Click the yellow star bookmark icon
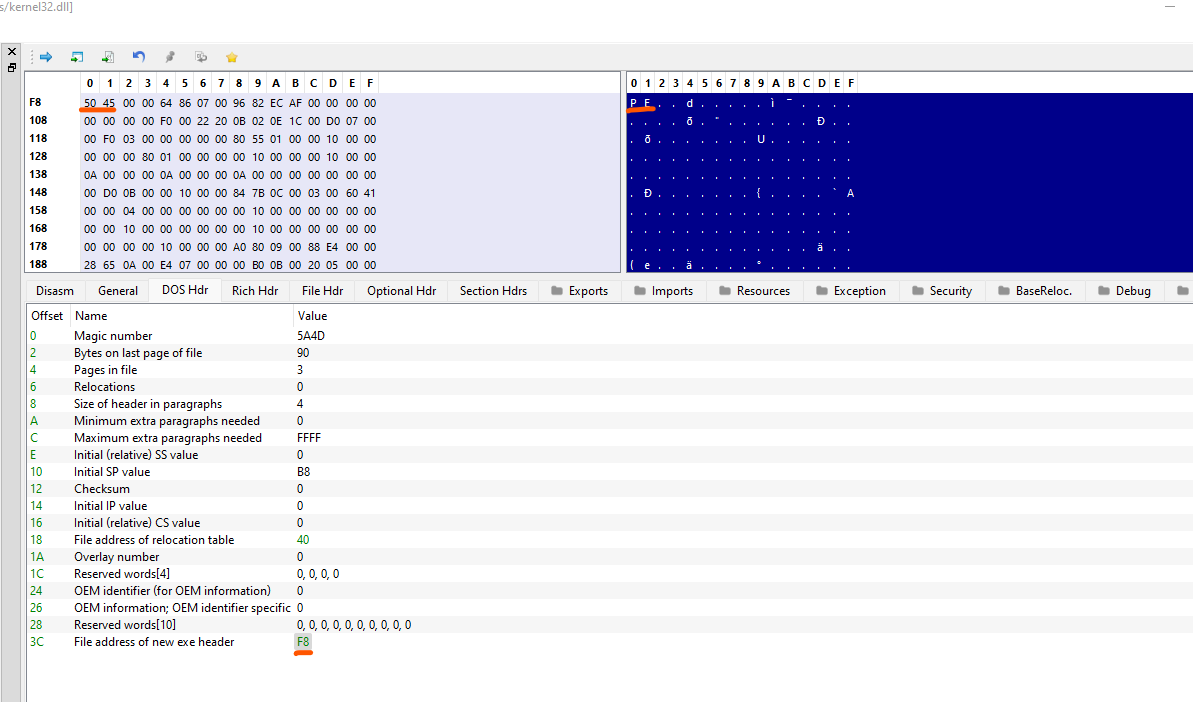 pyautogui.click(x=232, y=57)
